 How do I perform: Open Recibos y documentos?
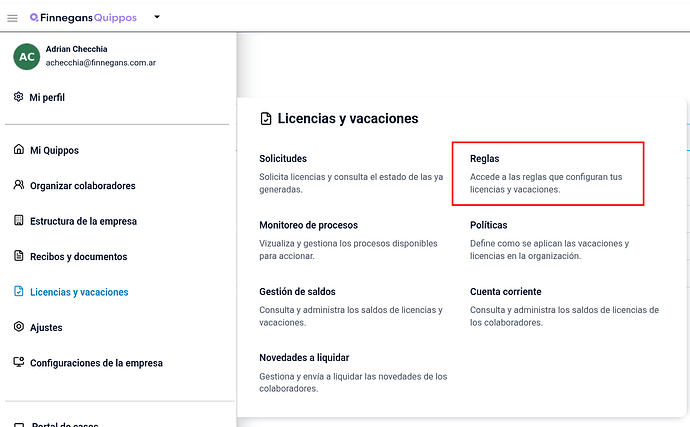coord(79,257)
